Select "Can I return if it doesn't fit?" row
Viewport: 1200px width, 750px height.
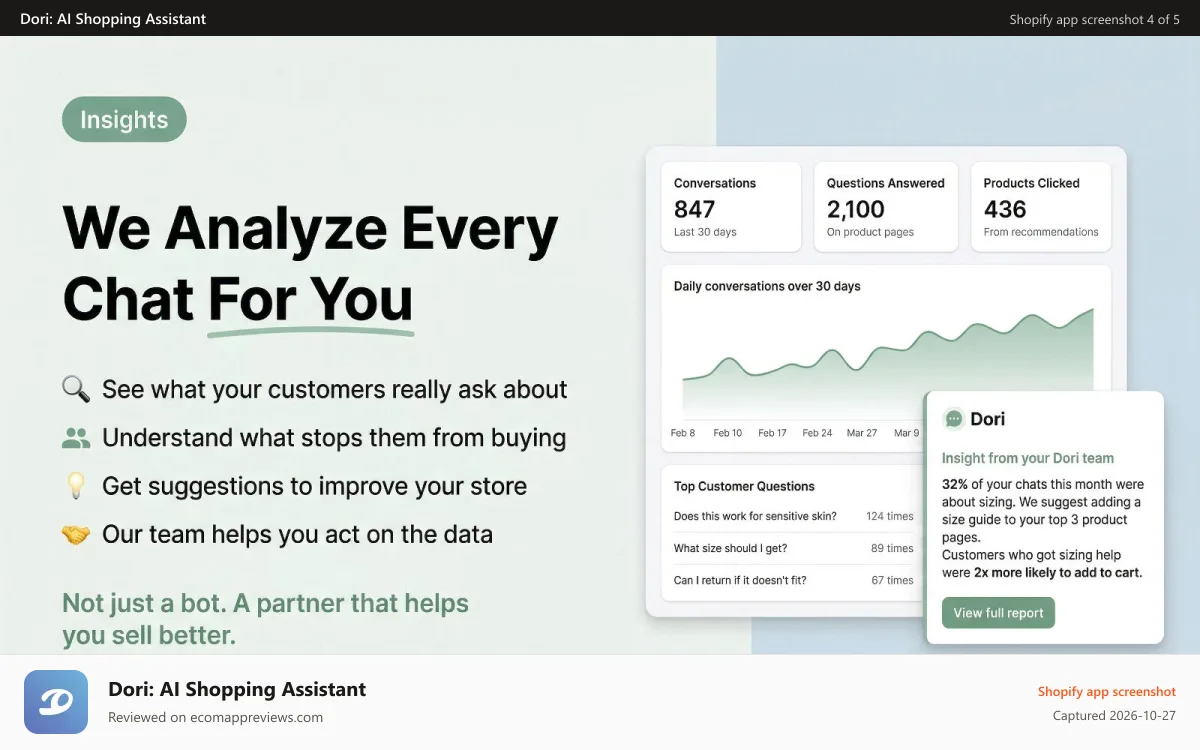794,580
